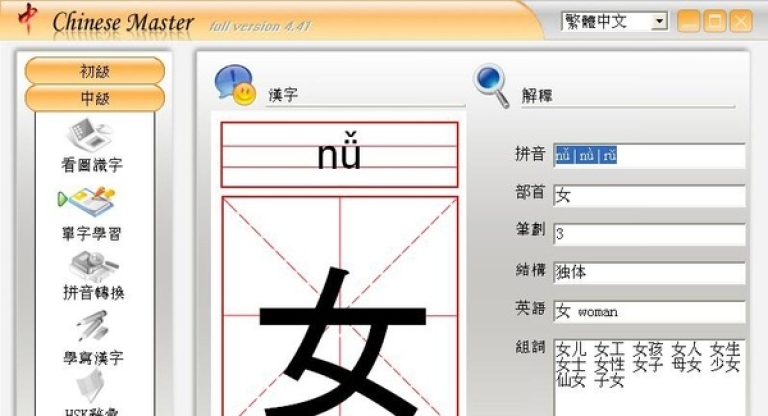Click the 組詞 field label
768x416 pixels.
tap(530, 347)
